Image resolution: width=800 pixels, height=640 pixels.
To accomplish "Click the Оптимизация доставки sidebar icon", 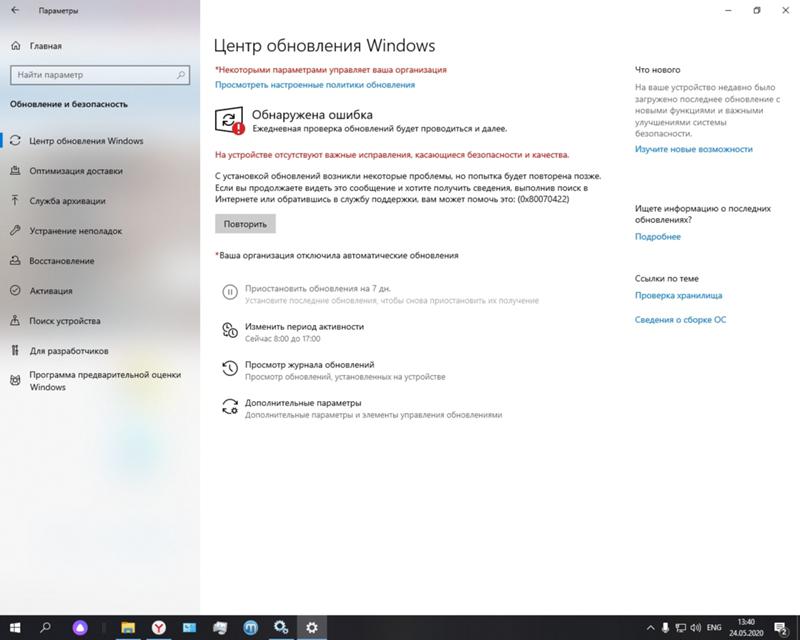I will point(15,170).
